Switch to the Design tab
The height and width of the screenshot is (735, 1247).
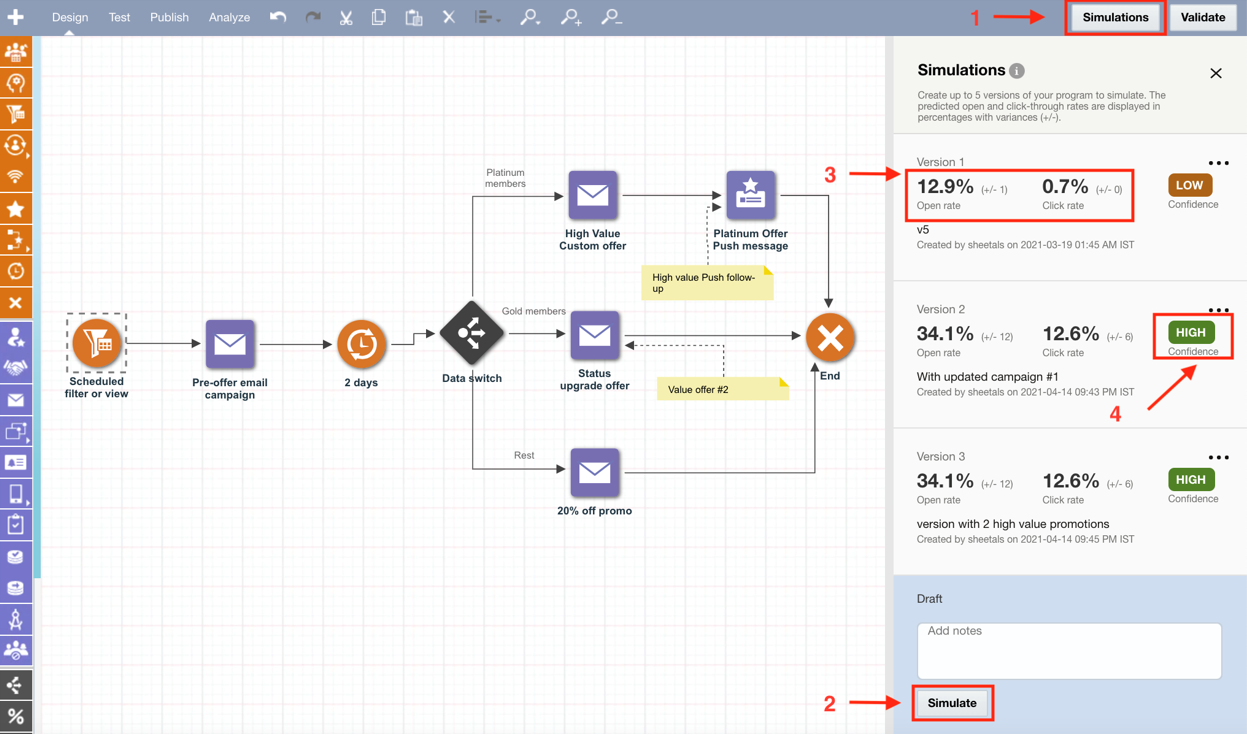70,17
